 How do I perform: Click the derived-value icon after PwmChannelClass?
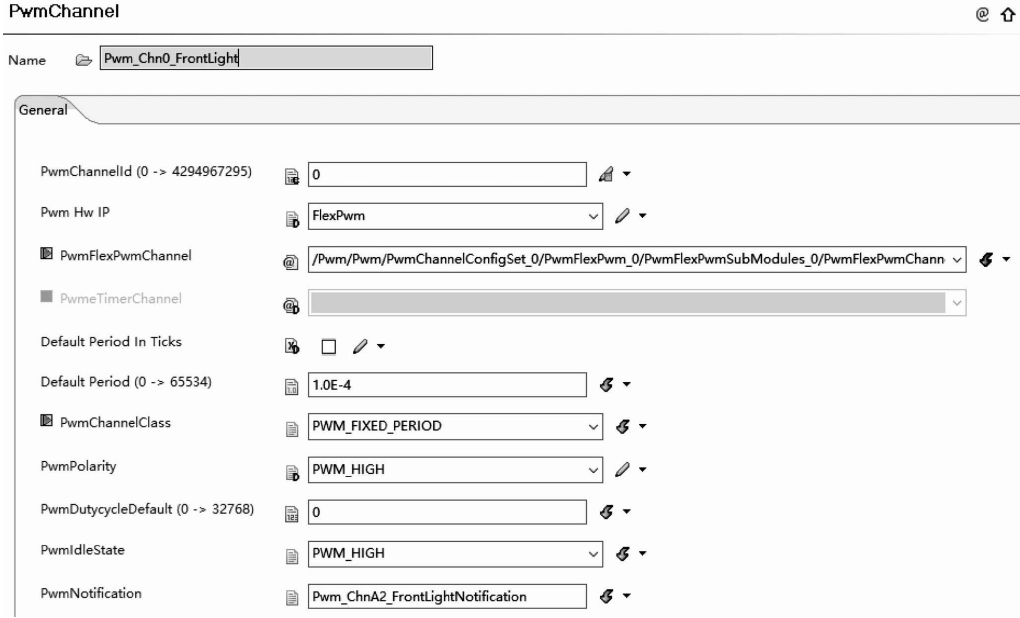pos(623,426)
